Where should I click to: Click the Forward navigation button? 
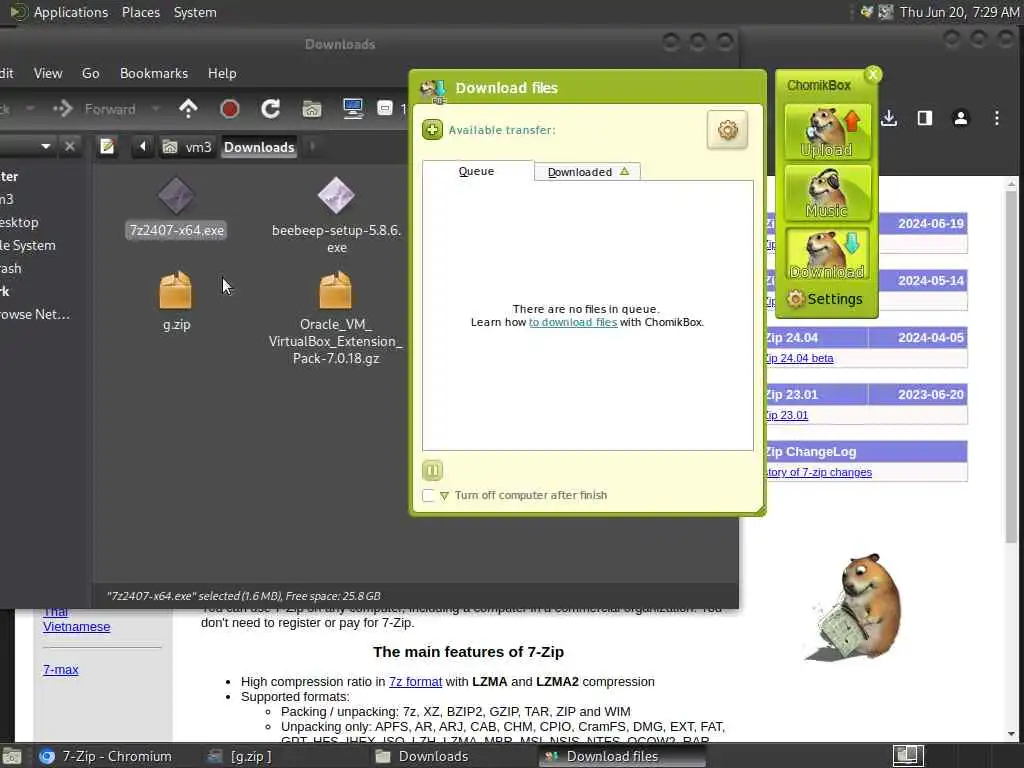point(94,109)
